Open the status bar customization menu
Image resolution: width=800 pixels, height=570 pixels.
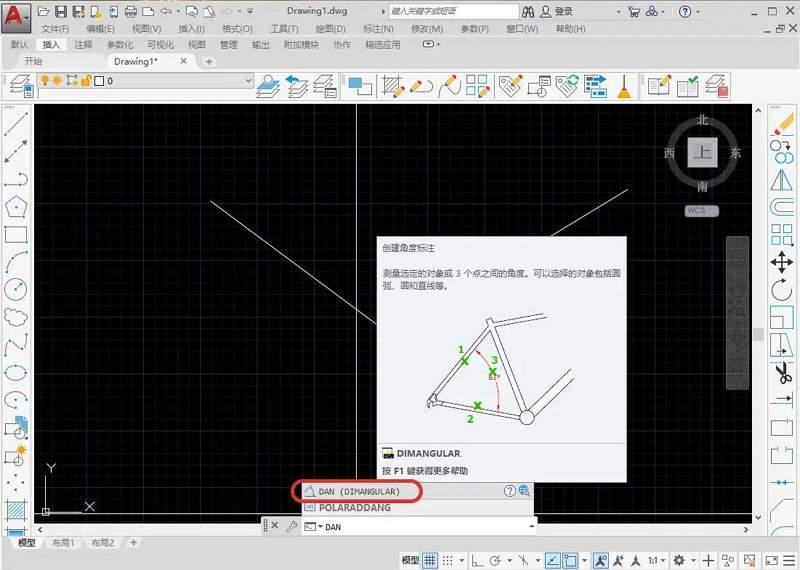pyautogui.click(x=790, y=560)
